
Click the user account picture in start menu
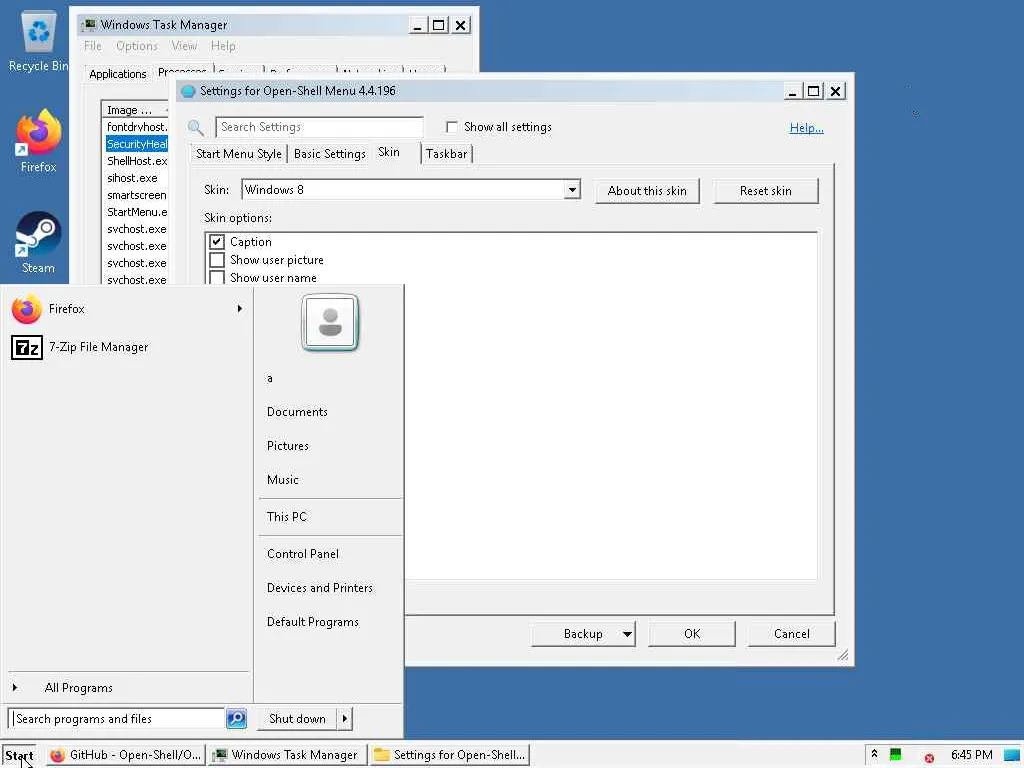click(330, 323)
